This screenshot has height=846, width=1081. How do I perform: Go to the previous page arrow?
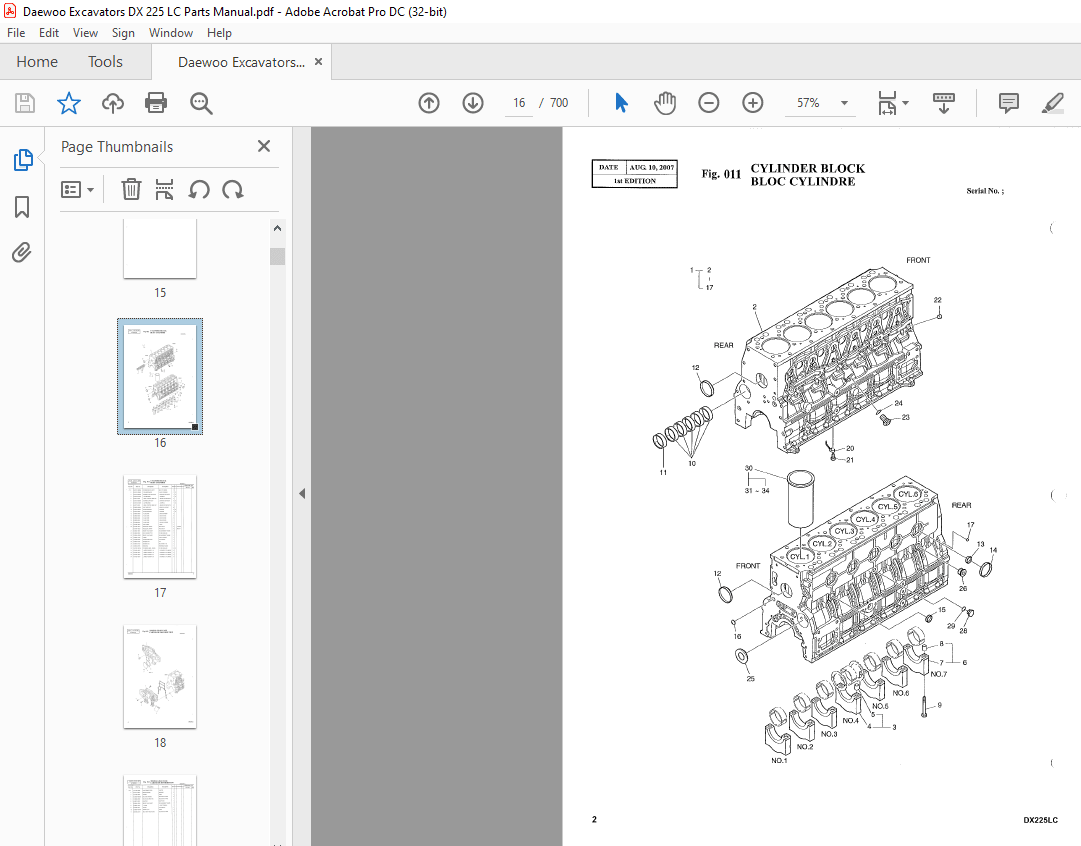point(429,103)
